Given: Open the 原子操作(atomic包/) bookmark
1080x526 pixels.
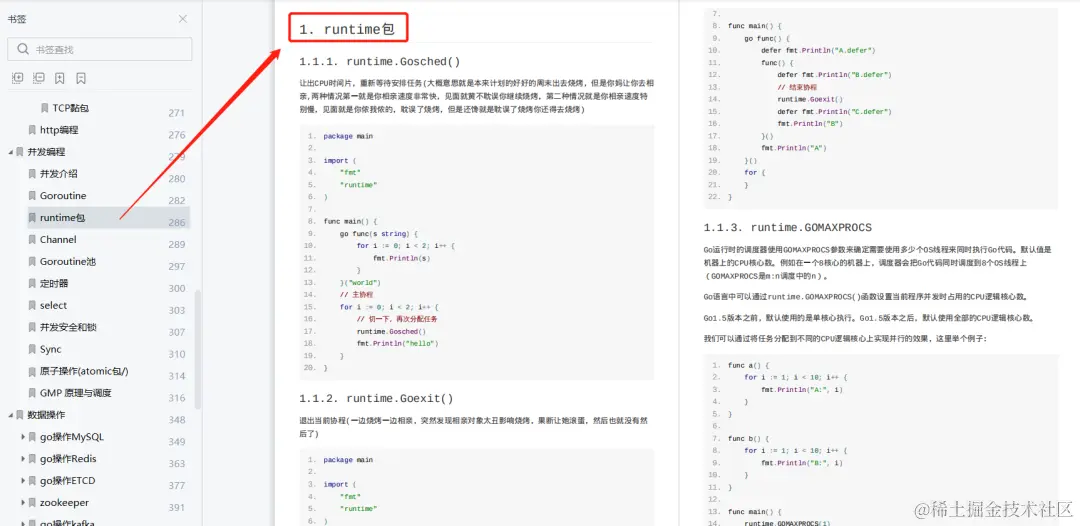Looking at the screenshot, I should [84, 372].
